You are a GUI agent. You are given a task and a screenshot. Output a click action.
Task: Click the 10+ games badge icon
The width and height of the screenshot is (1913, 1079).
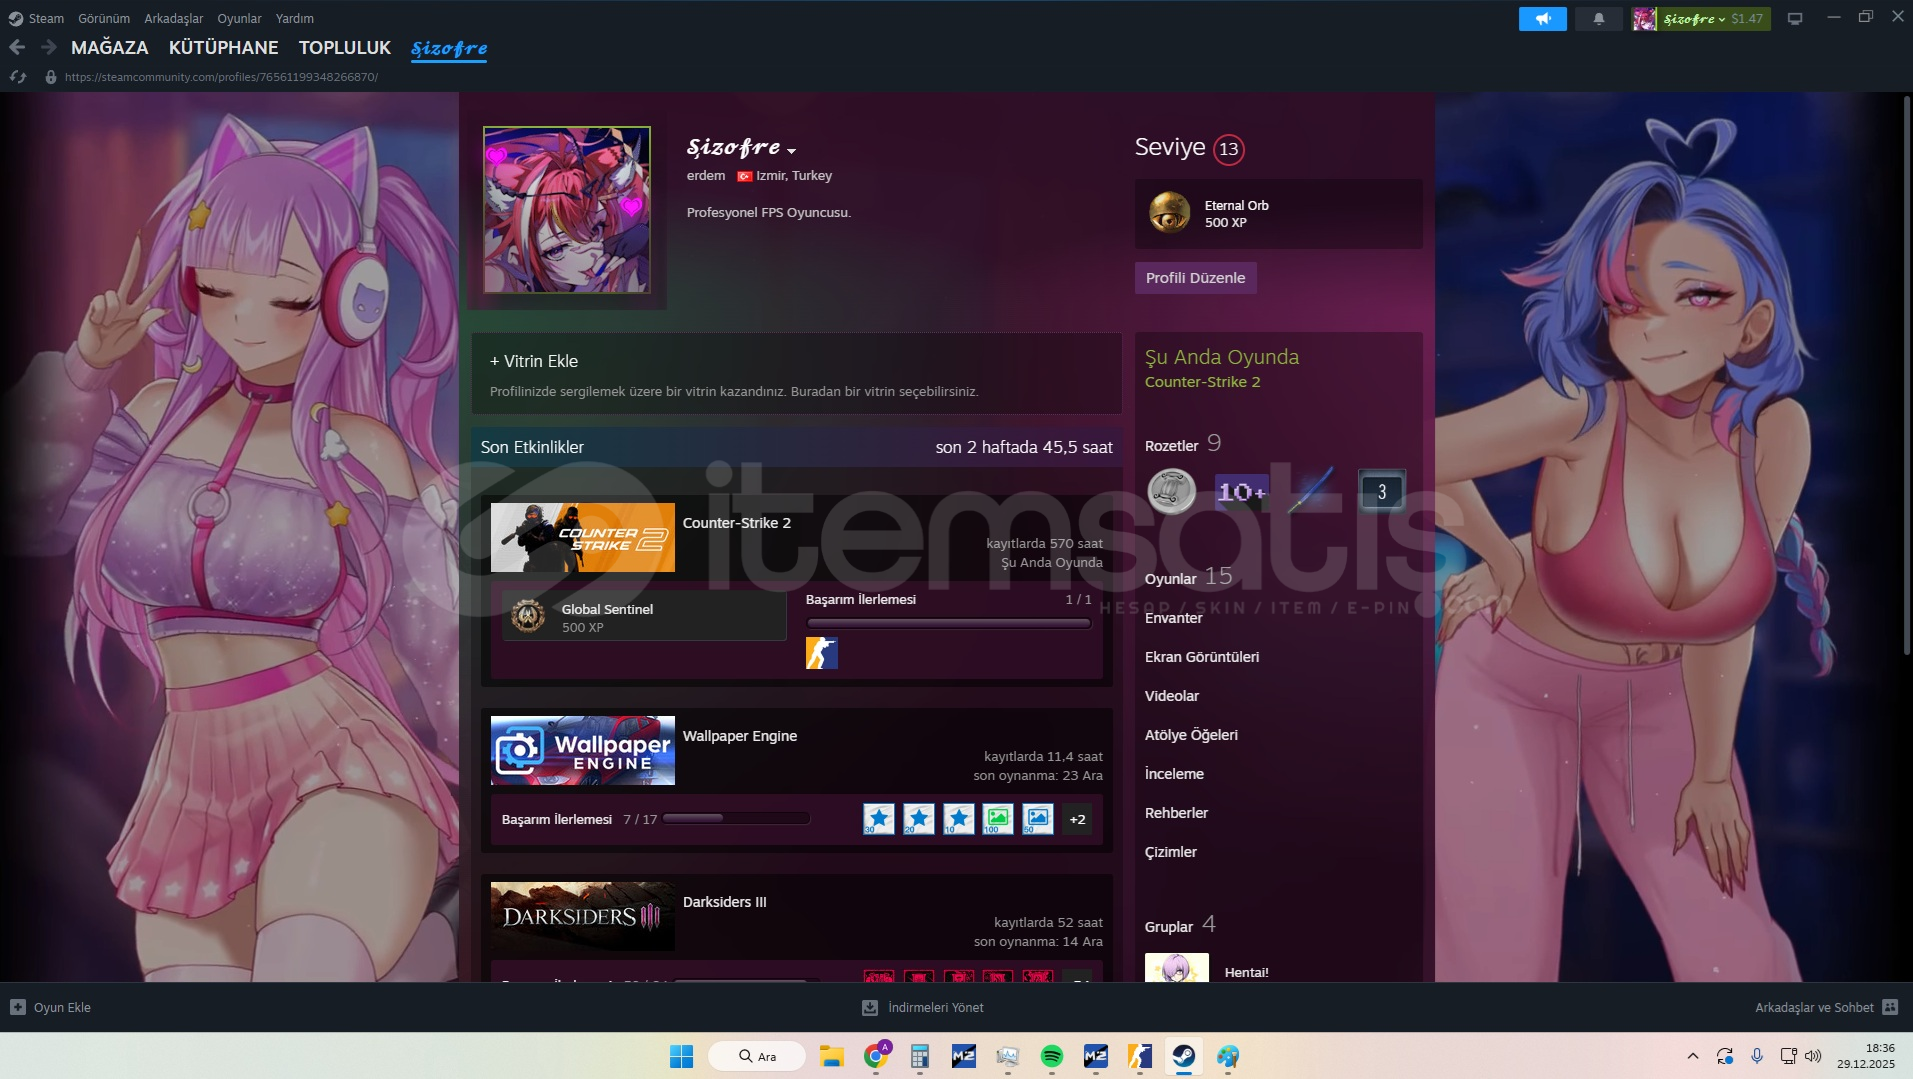(1240, 491)
